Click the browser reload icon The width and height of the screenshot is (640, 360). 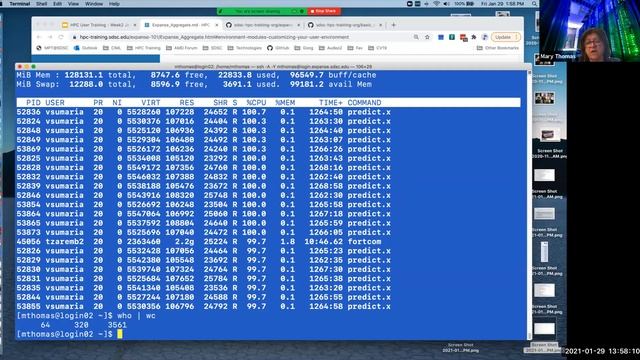point(61,37)
